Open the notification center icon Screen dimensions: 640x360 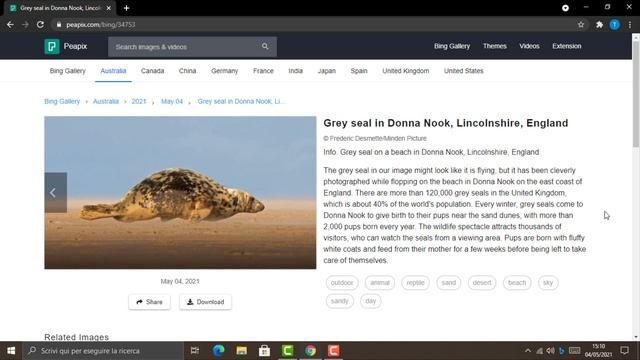(624, 351)
